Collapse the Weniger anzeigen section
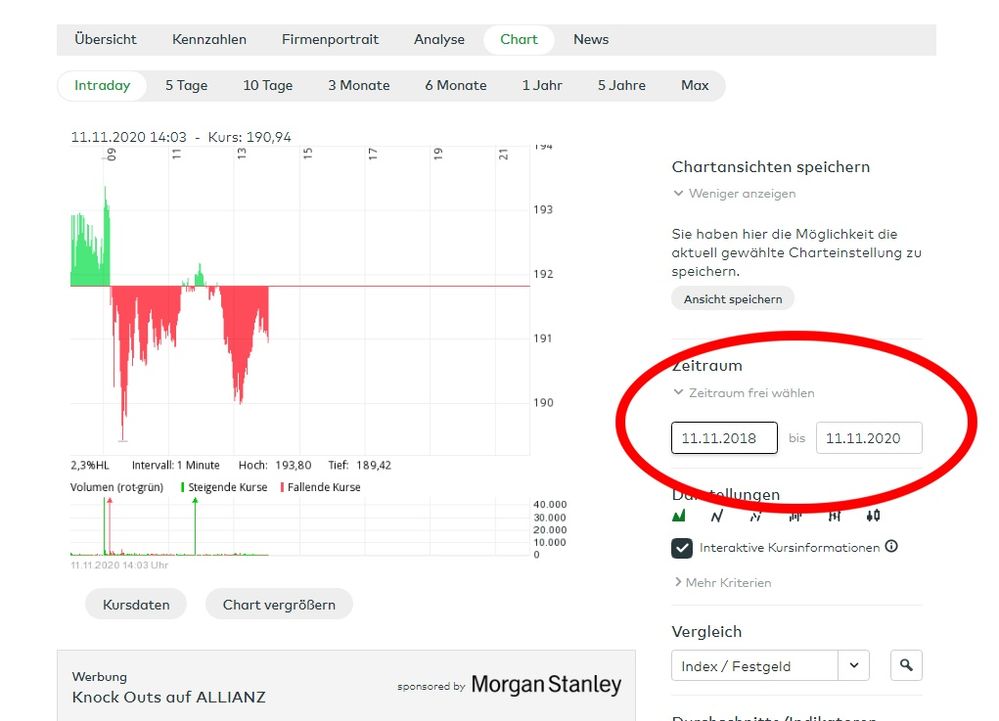 click(x=734, y=193)
